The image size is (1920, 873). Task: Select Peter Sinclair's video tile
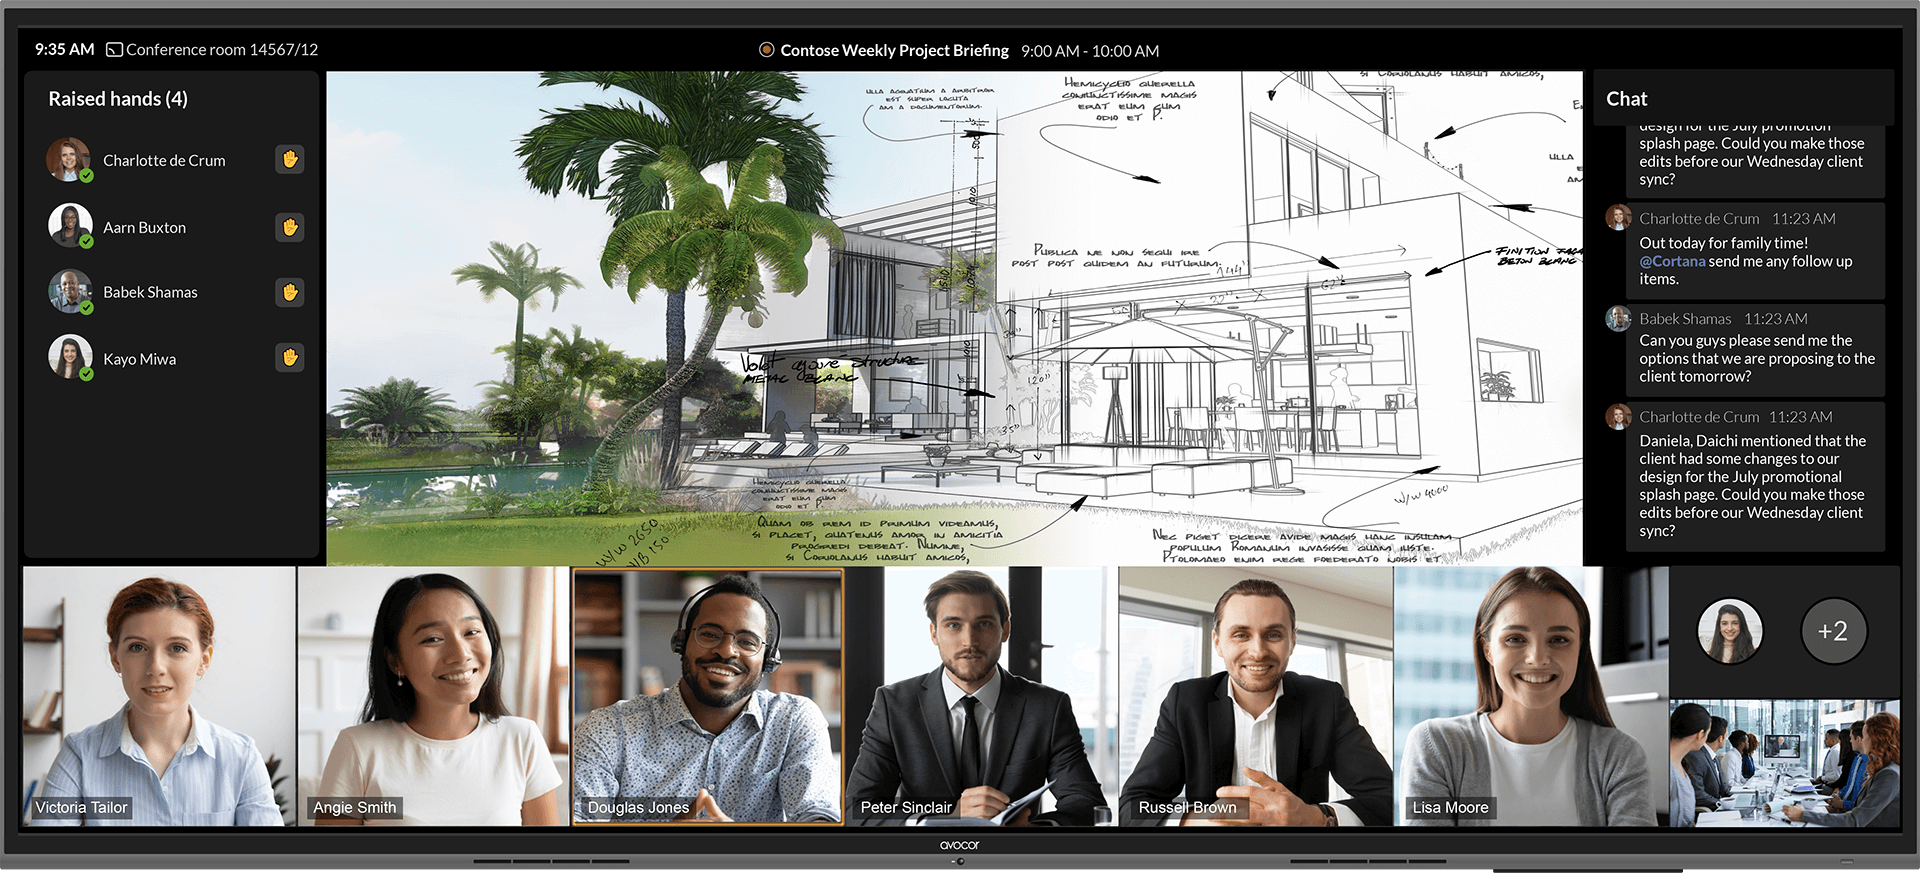pyautogui.click(x=982, y=696)
